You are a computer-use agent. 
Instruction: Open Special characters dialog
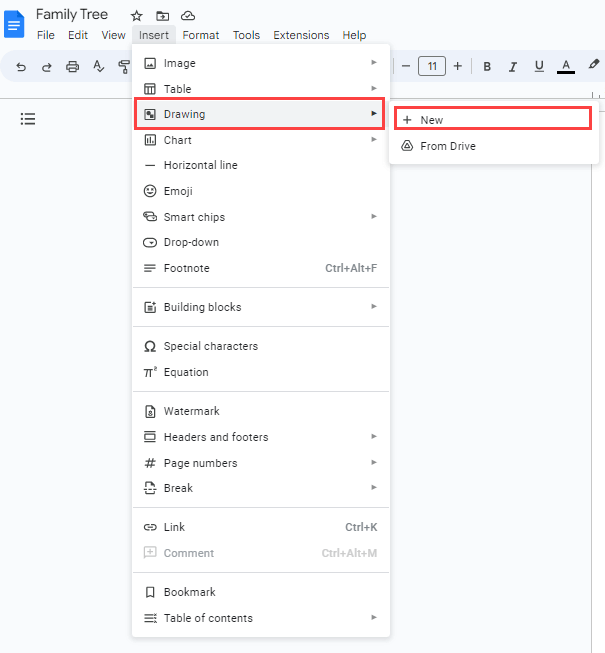[261, 346]
